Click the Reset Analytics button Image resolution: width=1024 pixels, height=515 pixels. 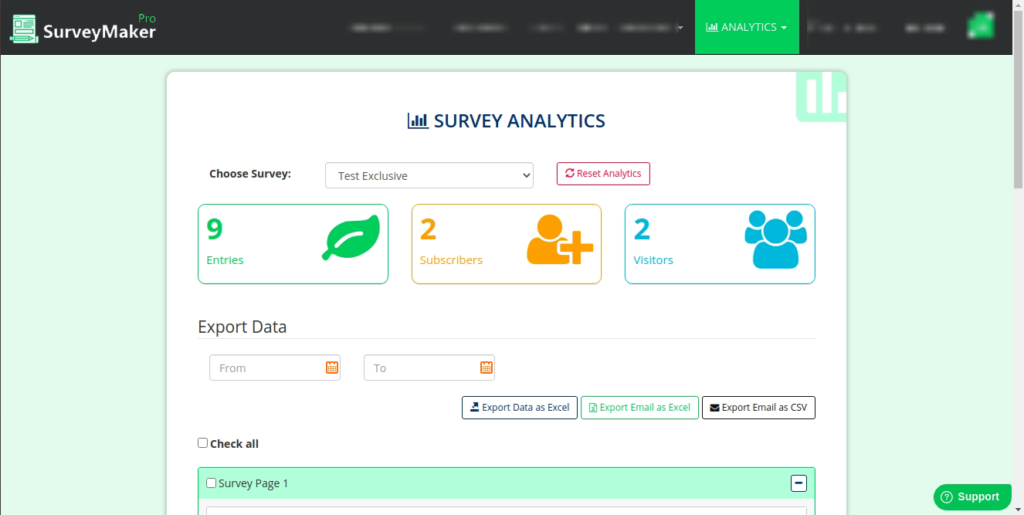coord(603,174)
